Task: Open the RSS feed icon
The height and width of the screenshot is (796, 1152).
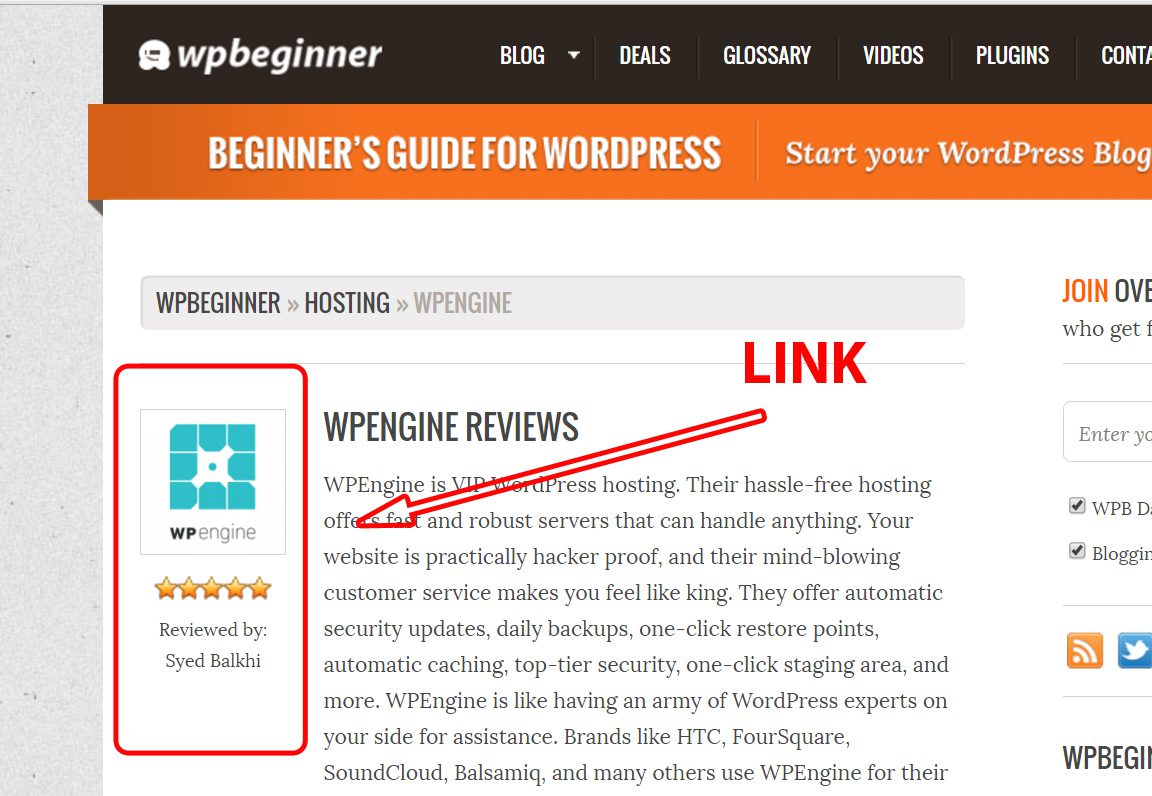Action: tap(1084, 650)
